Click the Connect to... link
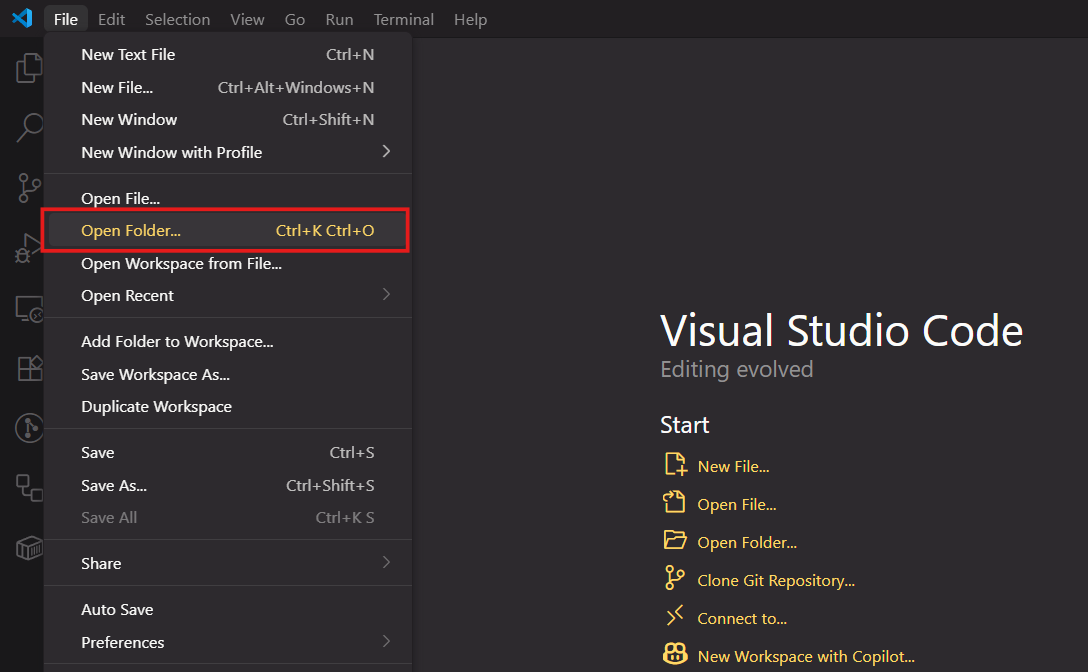The height and width of the screenshot is (672, 1088). pos(742,619)
